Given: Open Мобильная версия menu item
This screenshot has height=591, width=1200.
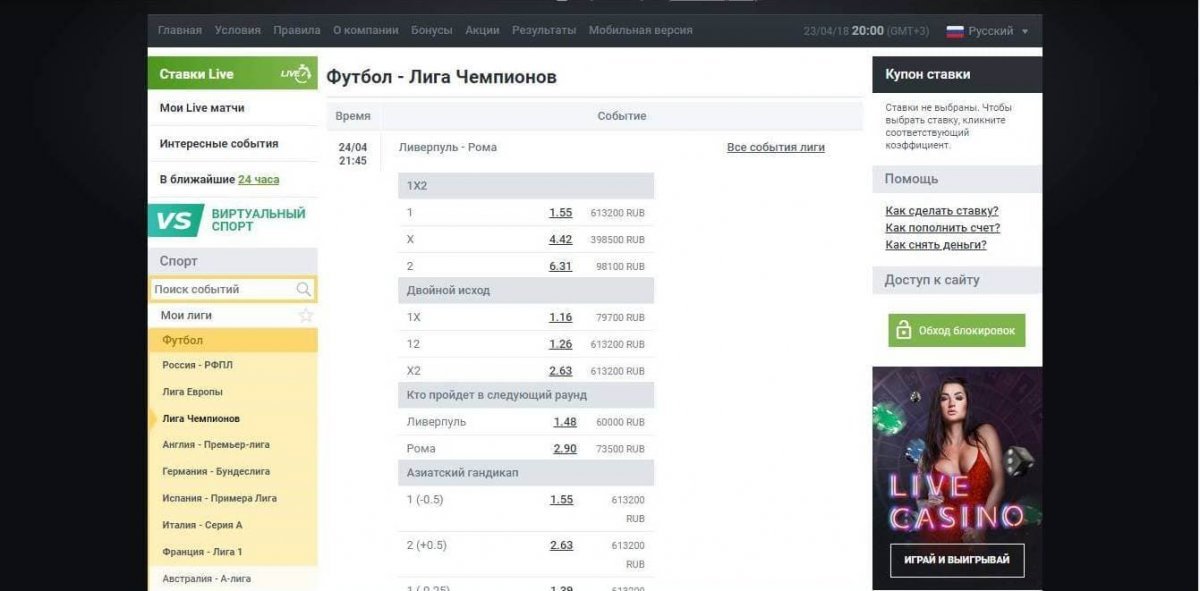Looking at the screenshot, I should click(641, 30).
